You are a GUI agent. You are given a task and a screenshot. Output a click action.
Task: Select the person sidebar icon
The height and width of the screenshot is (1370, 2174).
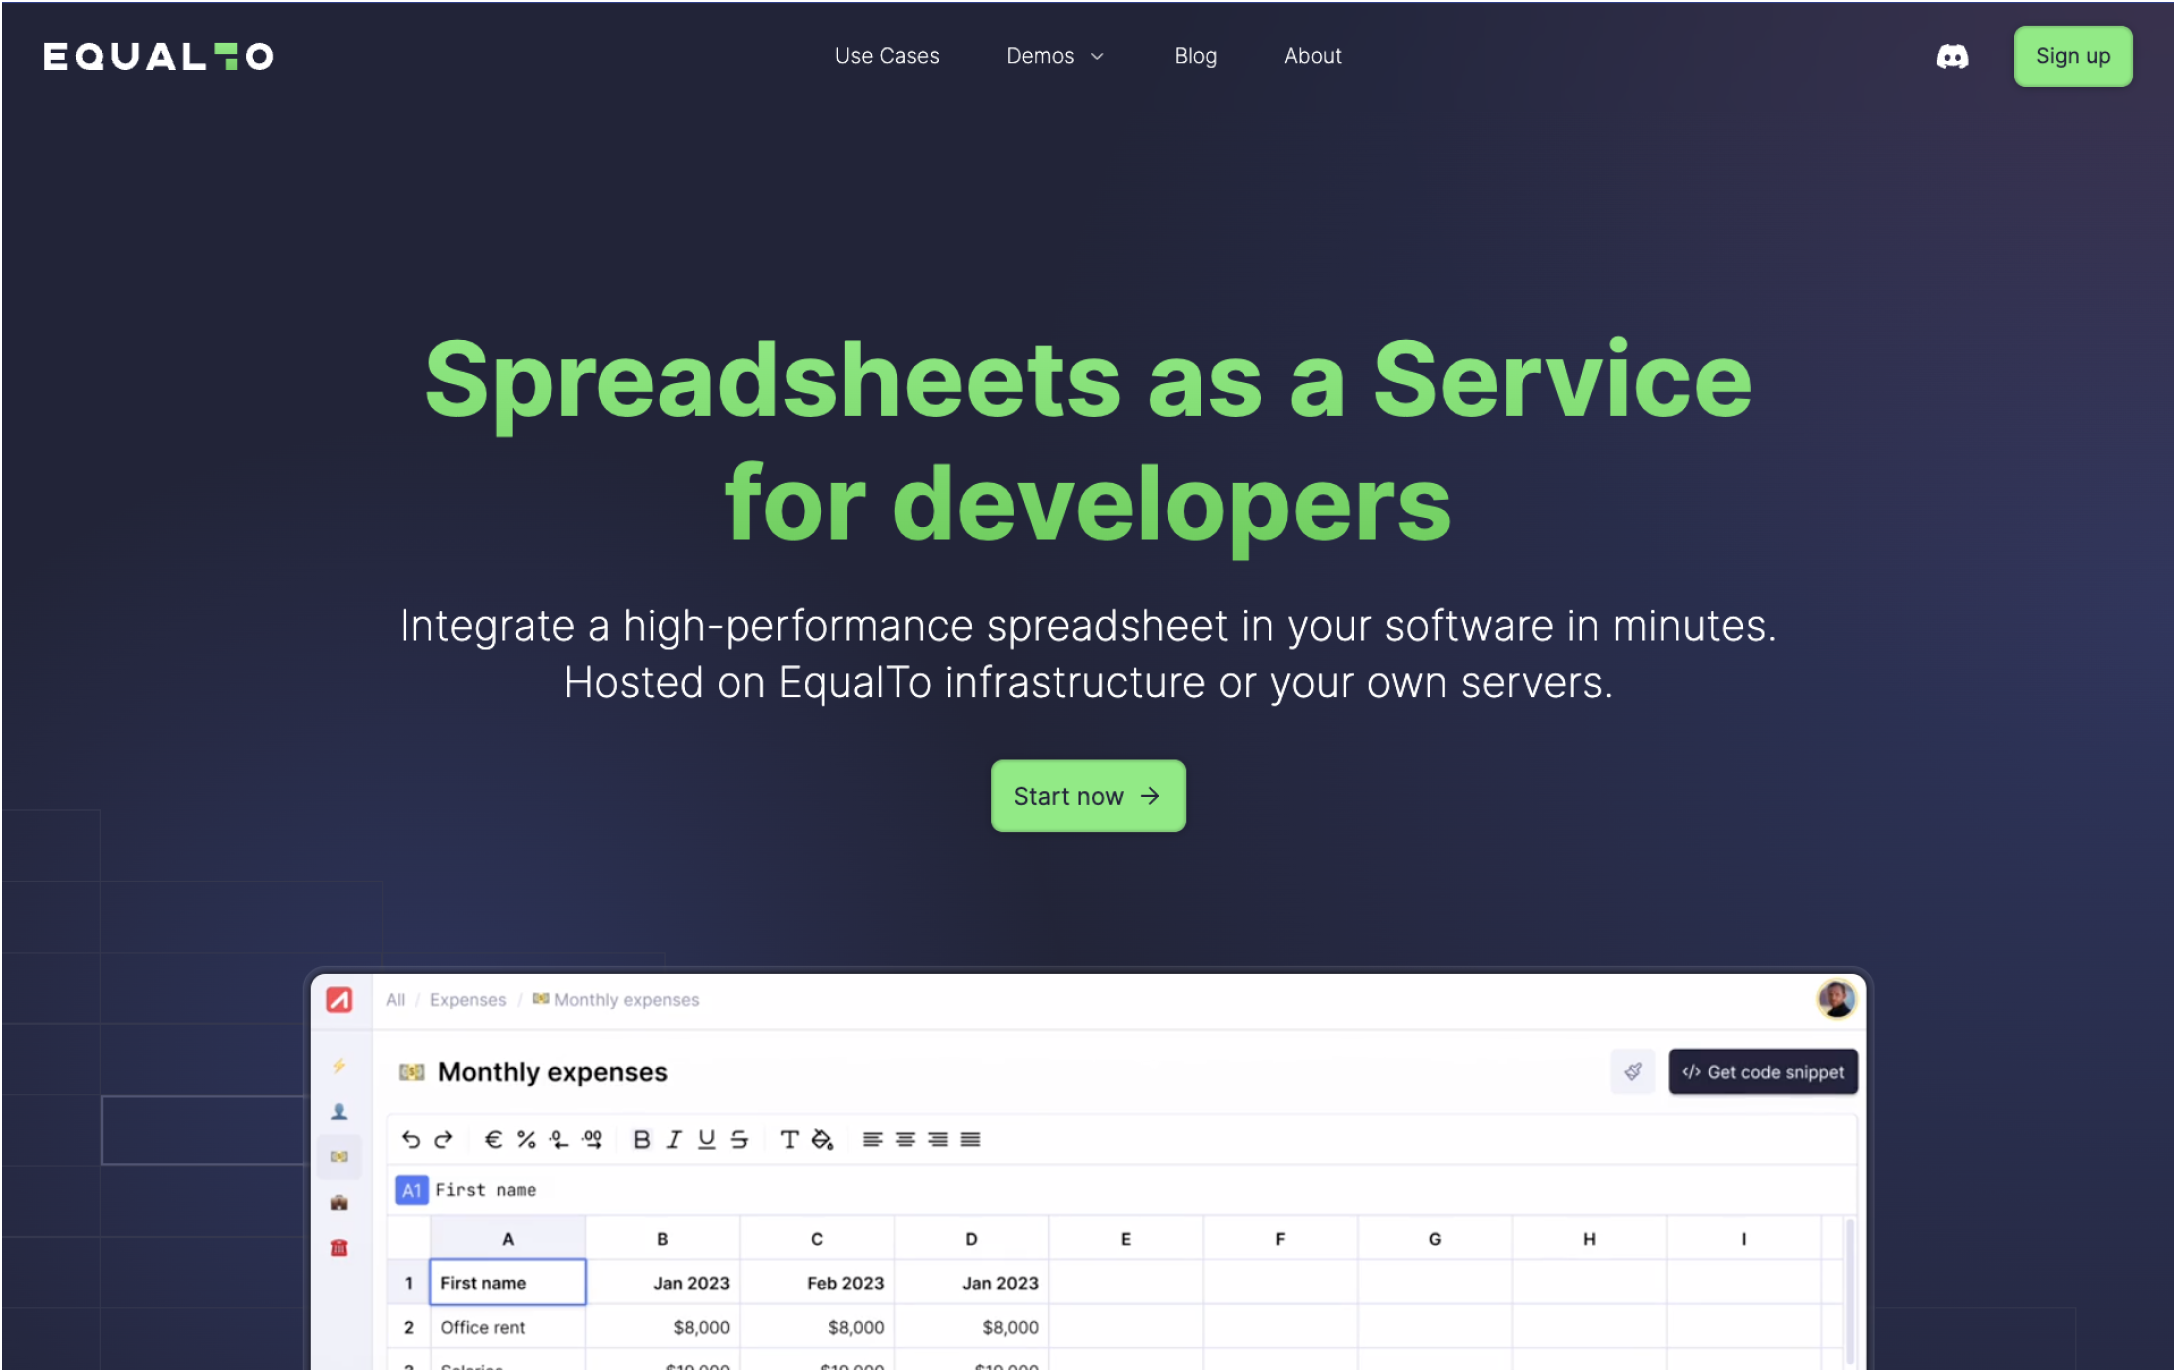coord(339,1111)
